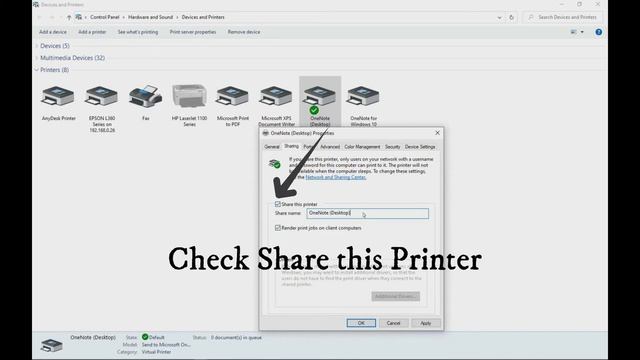Click '0 document(s) in queue' status text
Image resolution: width=640 pixels, height=360 pixels.
(x=237, y=338)
